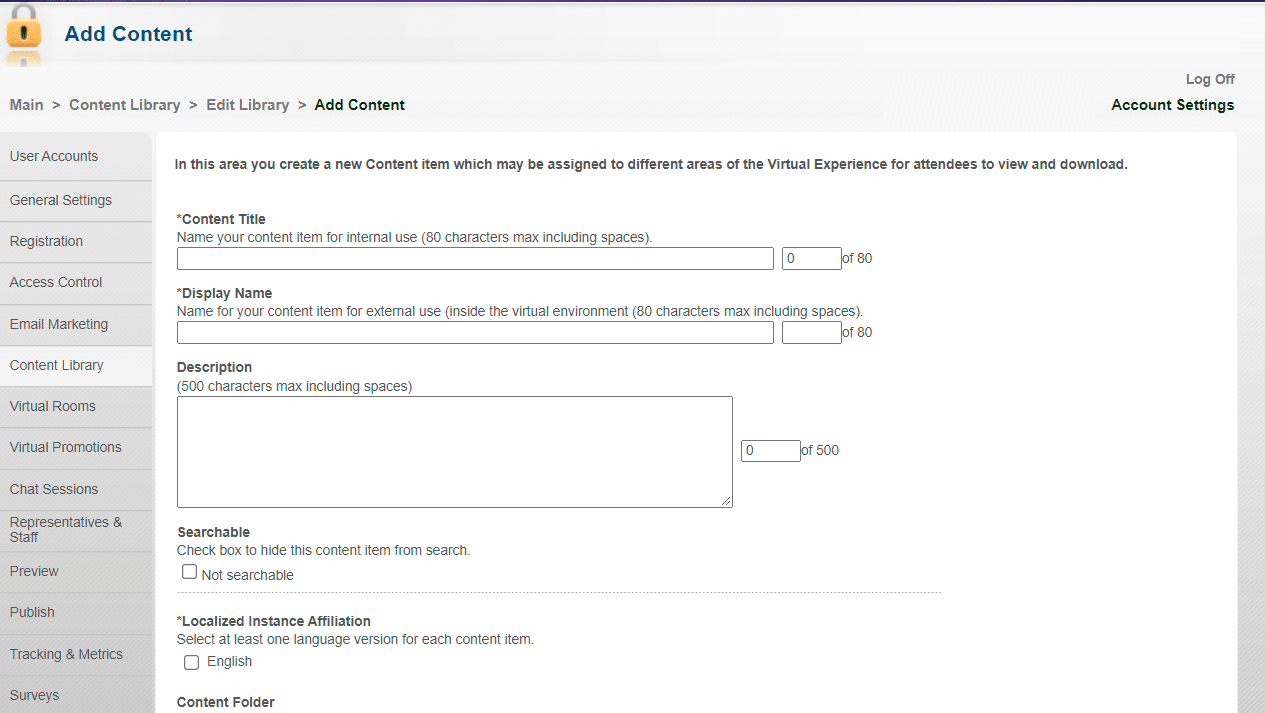Click inside the Description text area
Image resolution: width=1265 pixels, height=713 pixels.
(x=454, y=452)
